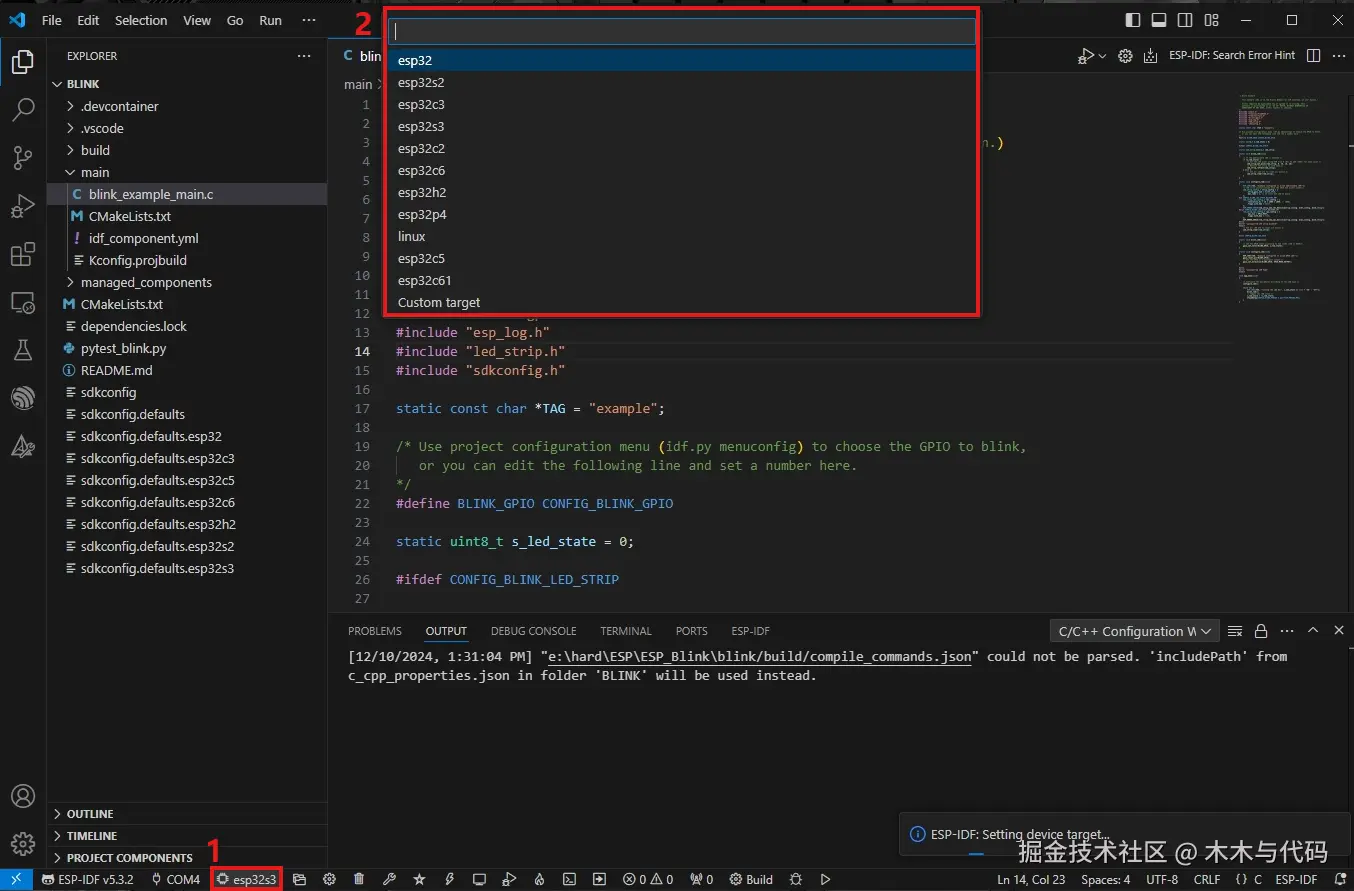
Task: Open the Source Control view in activity bar
Action: point(22,158)
